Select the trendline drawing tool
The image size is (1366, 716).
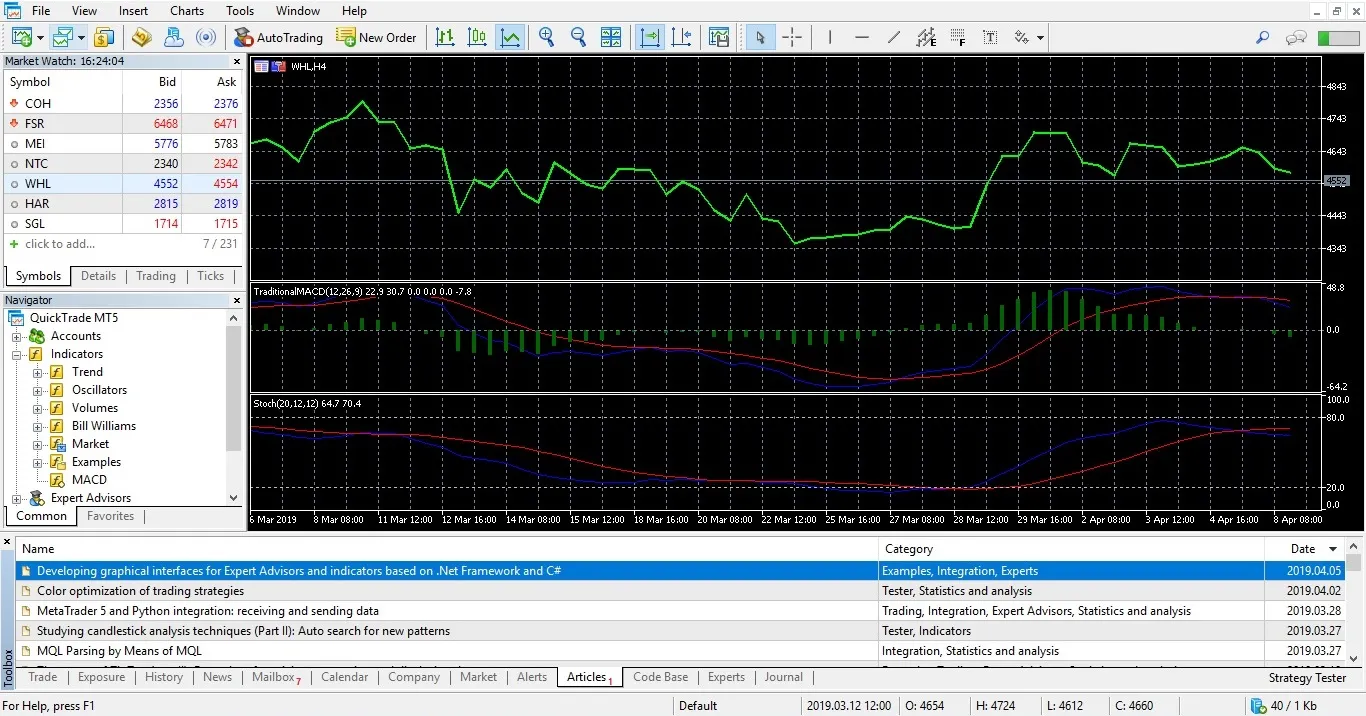tap(894, 37)
